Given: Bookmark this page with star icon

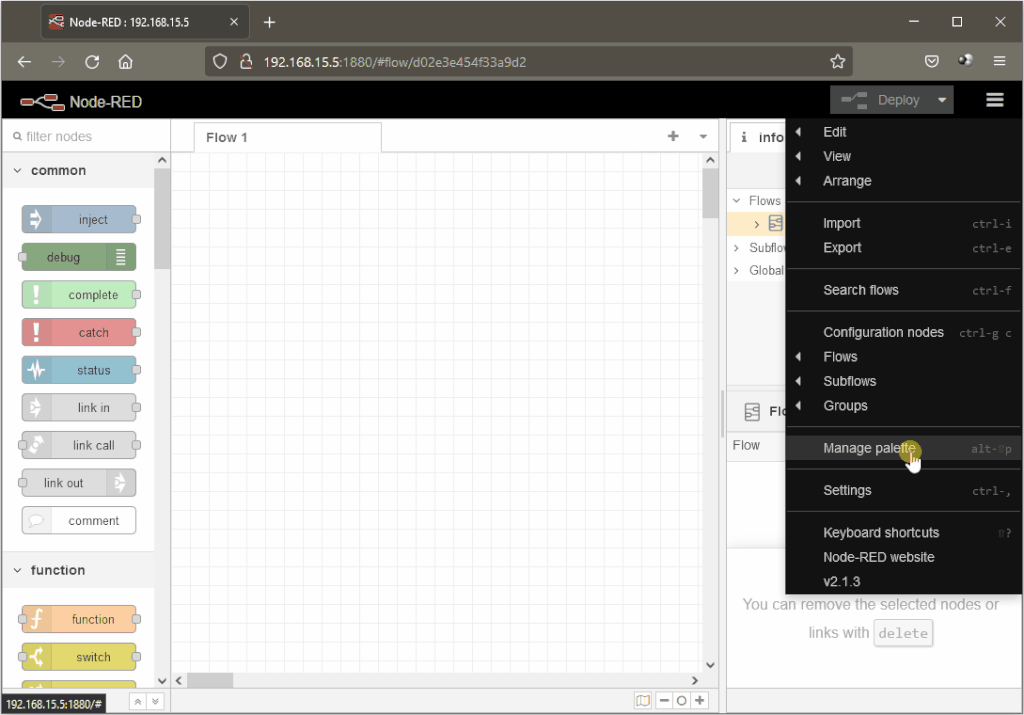Looking at the screenshot, I should [x=837, y=62].
